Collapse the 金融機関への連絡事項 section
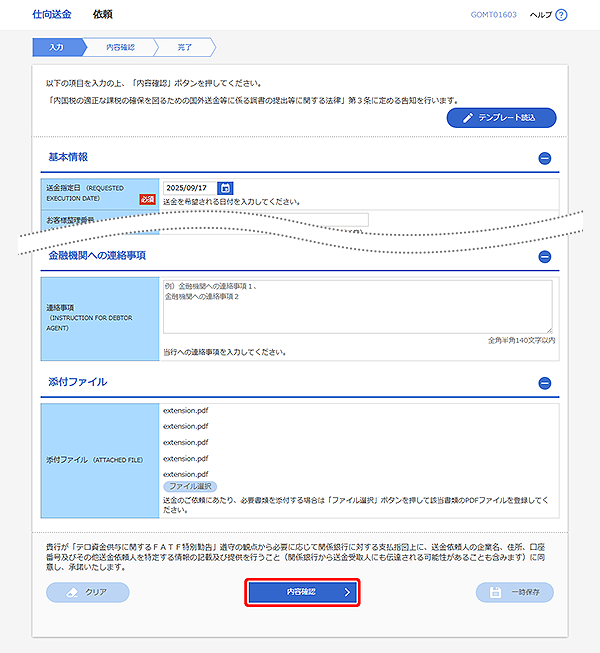Image resolution: width=600 pixels, height=653 pixels. coord(545,257)
